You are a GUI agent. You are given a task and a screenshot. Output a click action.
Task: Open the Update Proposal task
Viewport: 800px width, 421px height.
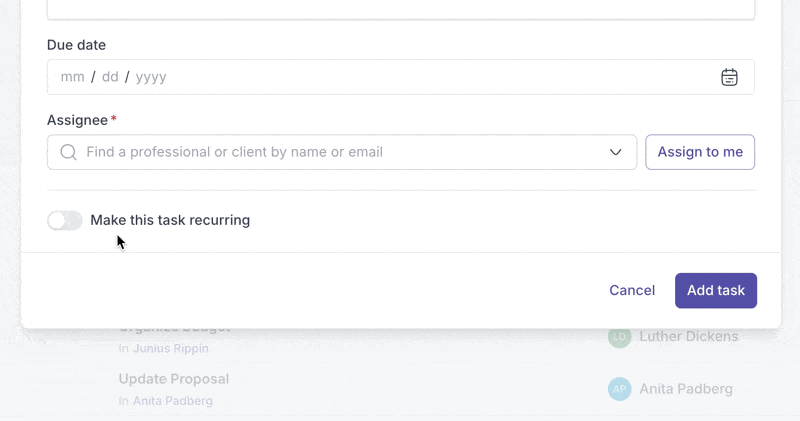tap(173, 379)
